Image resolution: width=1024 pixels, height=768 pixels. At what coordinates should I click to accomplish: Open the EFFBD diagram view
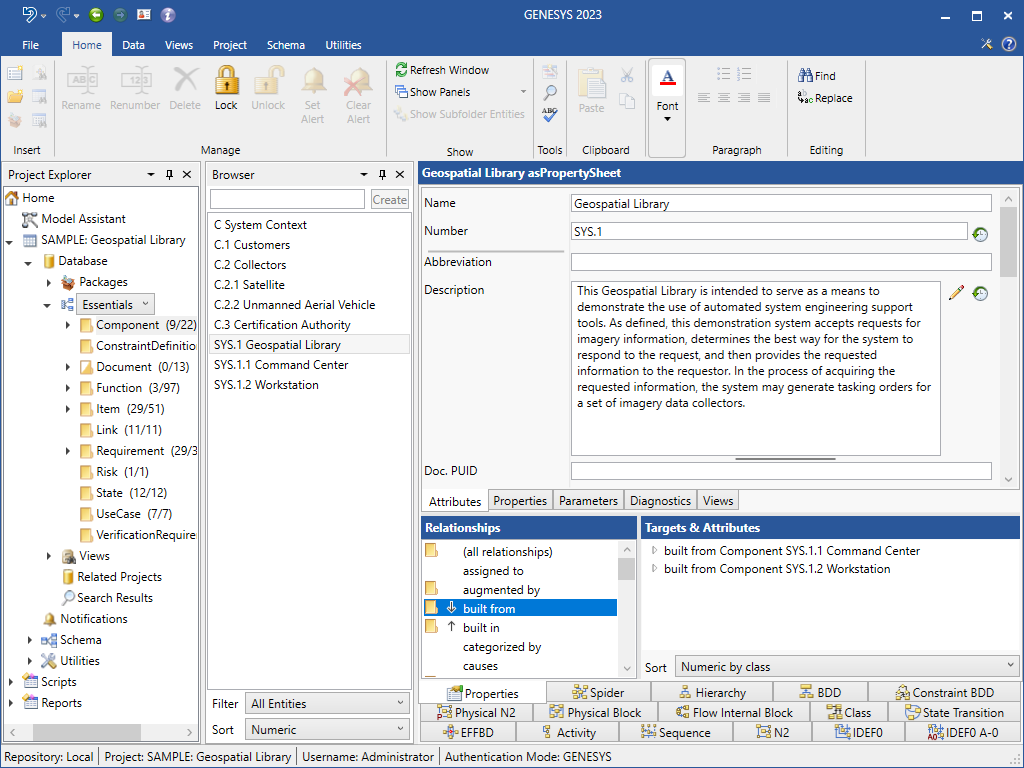tap(468, 732)
